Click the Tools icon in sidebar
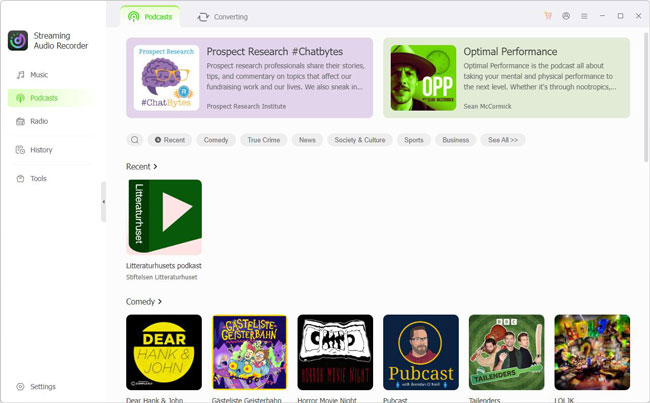 pyautogui.click(x=20, y=178)
